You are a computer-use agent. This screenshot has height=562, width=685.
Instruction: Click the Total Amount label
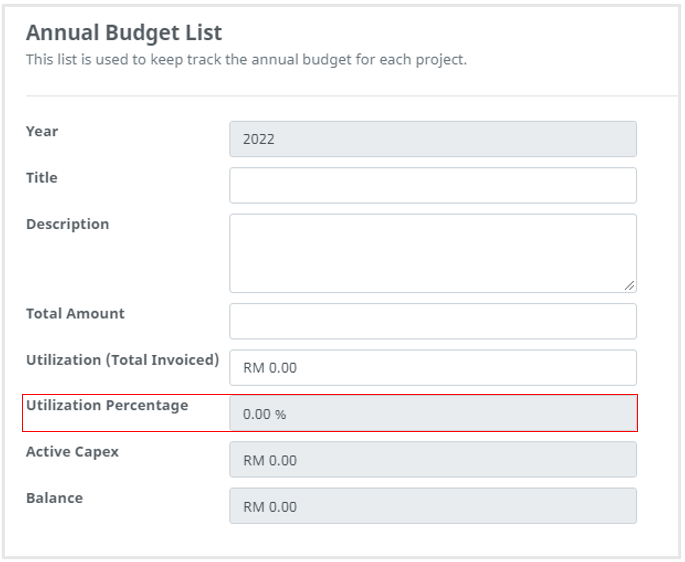75,313
